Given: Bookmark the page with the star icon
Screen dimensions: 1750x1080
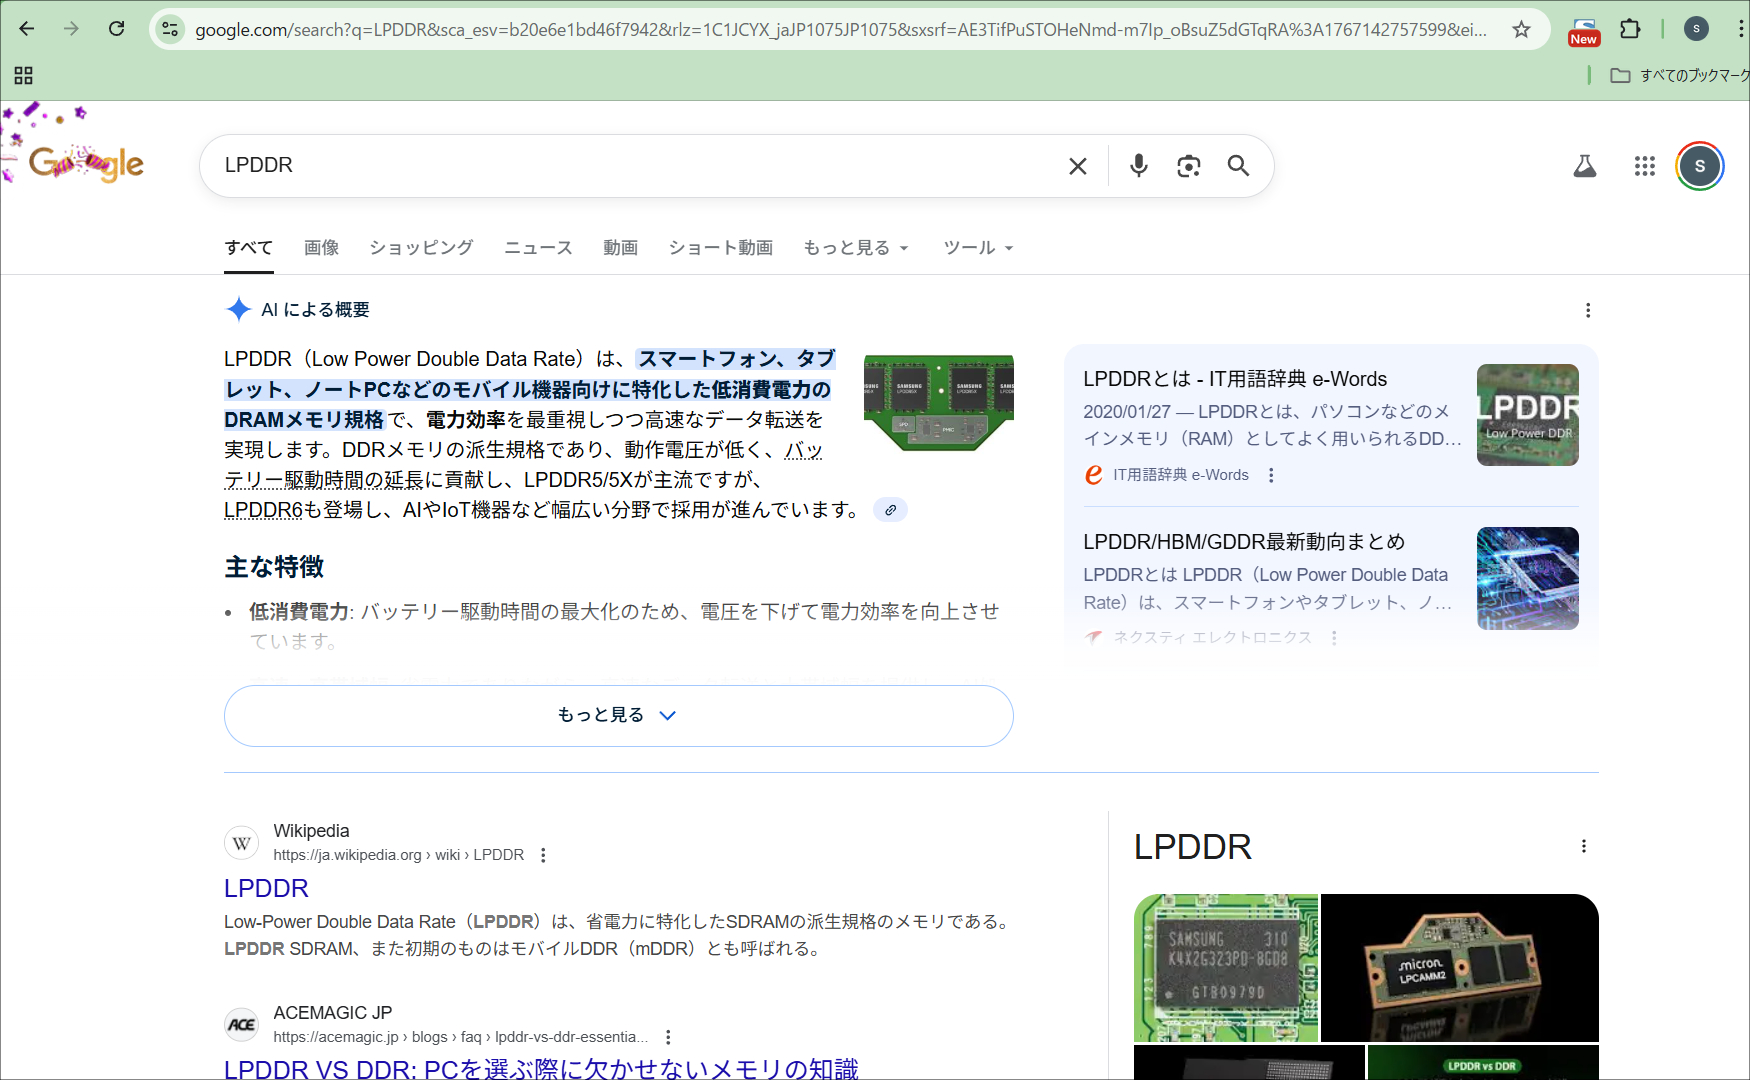Looking at the screenshot, I should point(1522,29).
